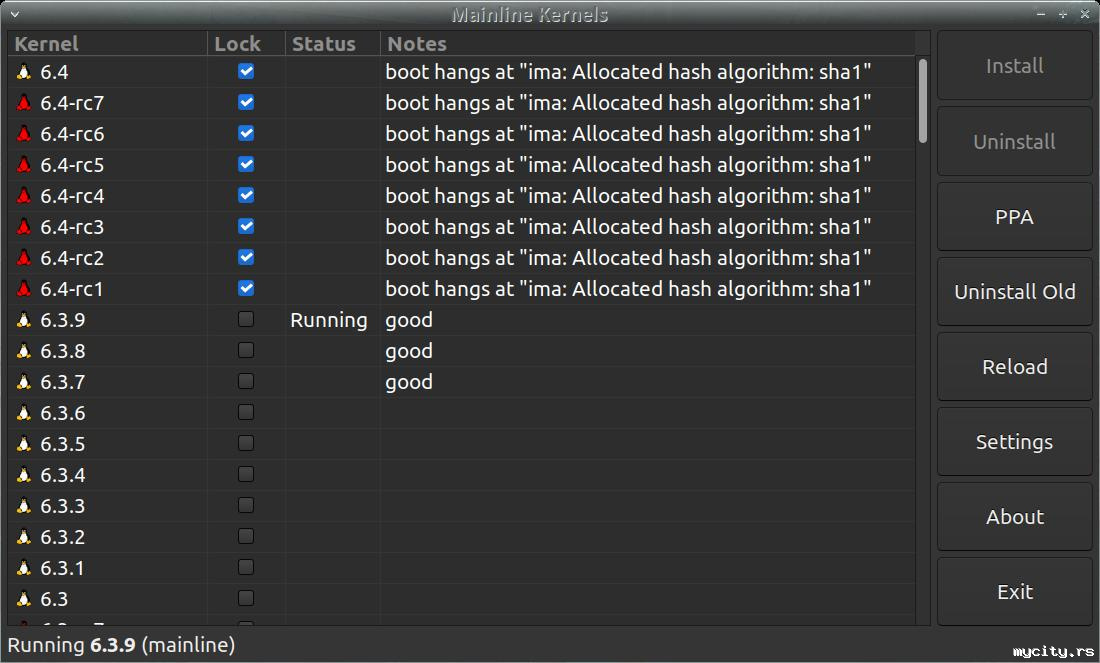Click the penguin icon beside kernel 6.4
Image resolution: width=1100 pixels, height=663 pixels.
pos(24,72)
